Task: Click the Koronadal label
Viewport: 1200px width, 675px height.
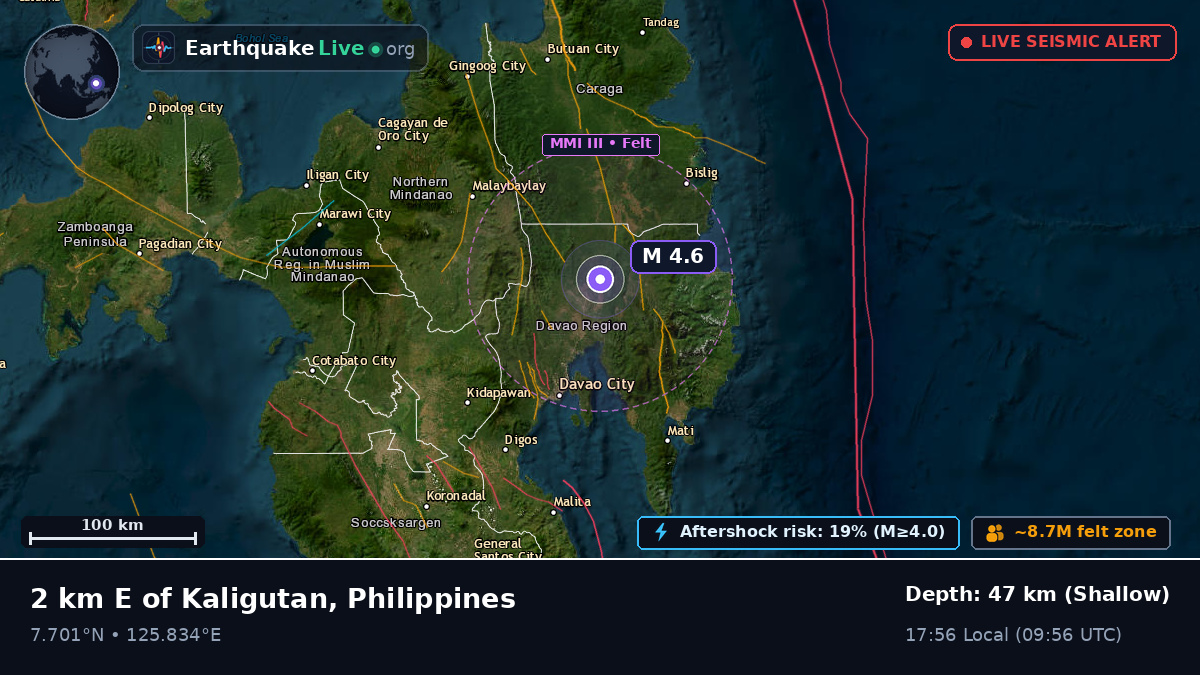Action: (x=456, y=496)
